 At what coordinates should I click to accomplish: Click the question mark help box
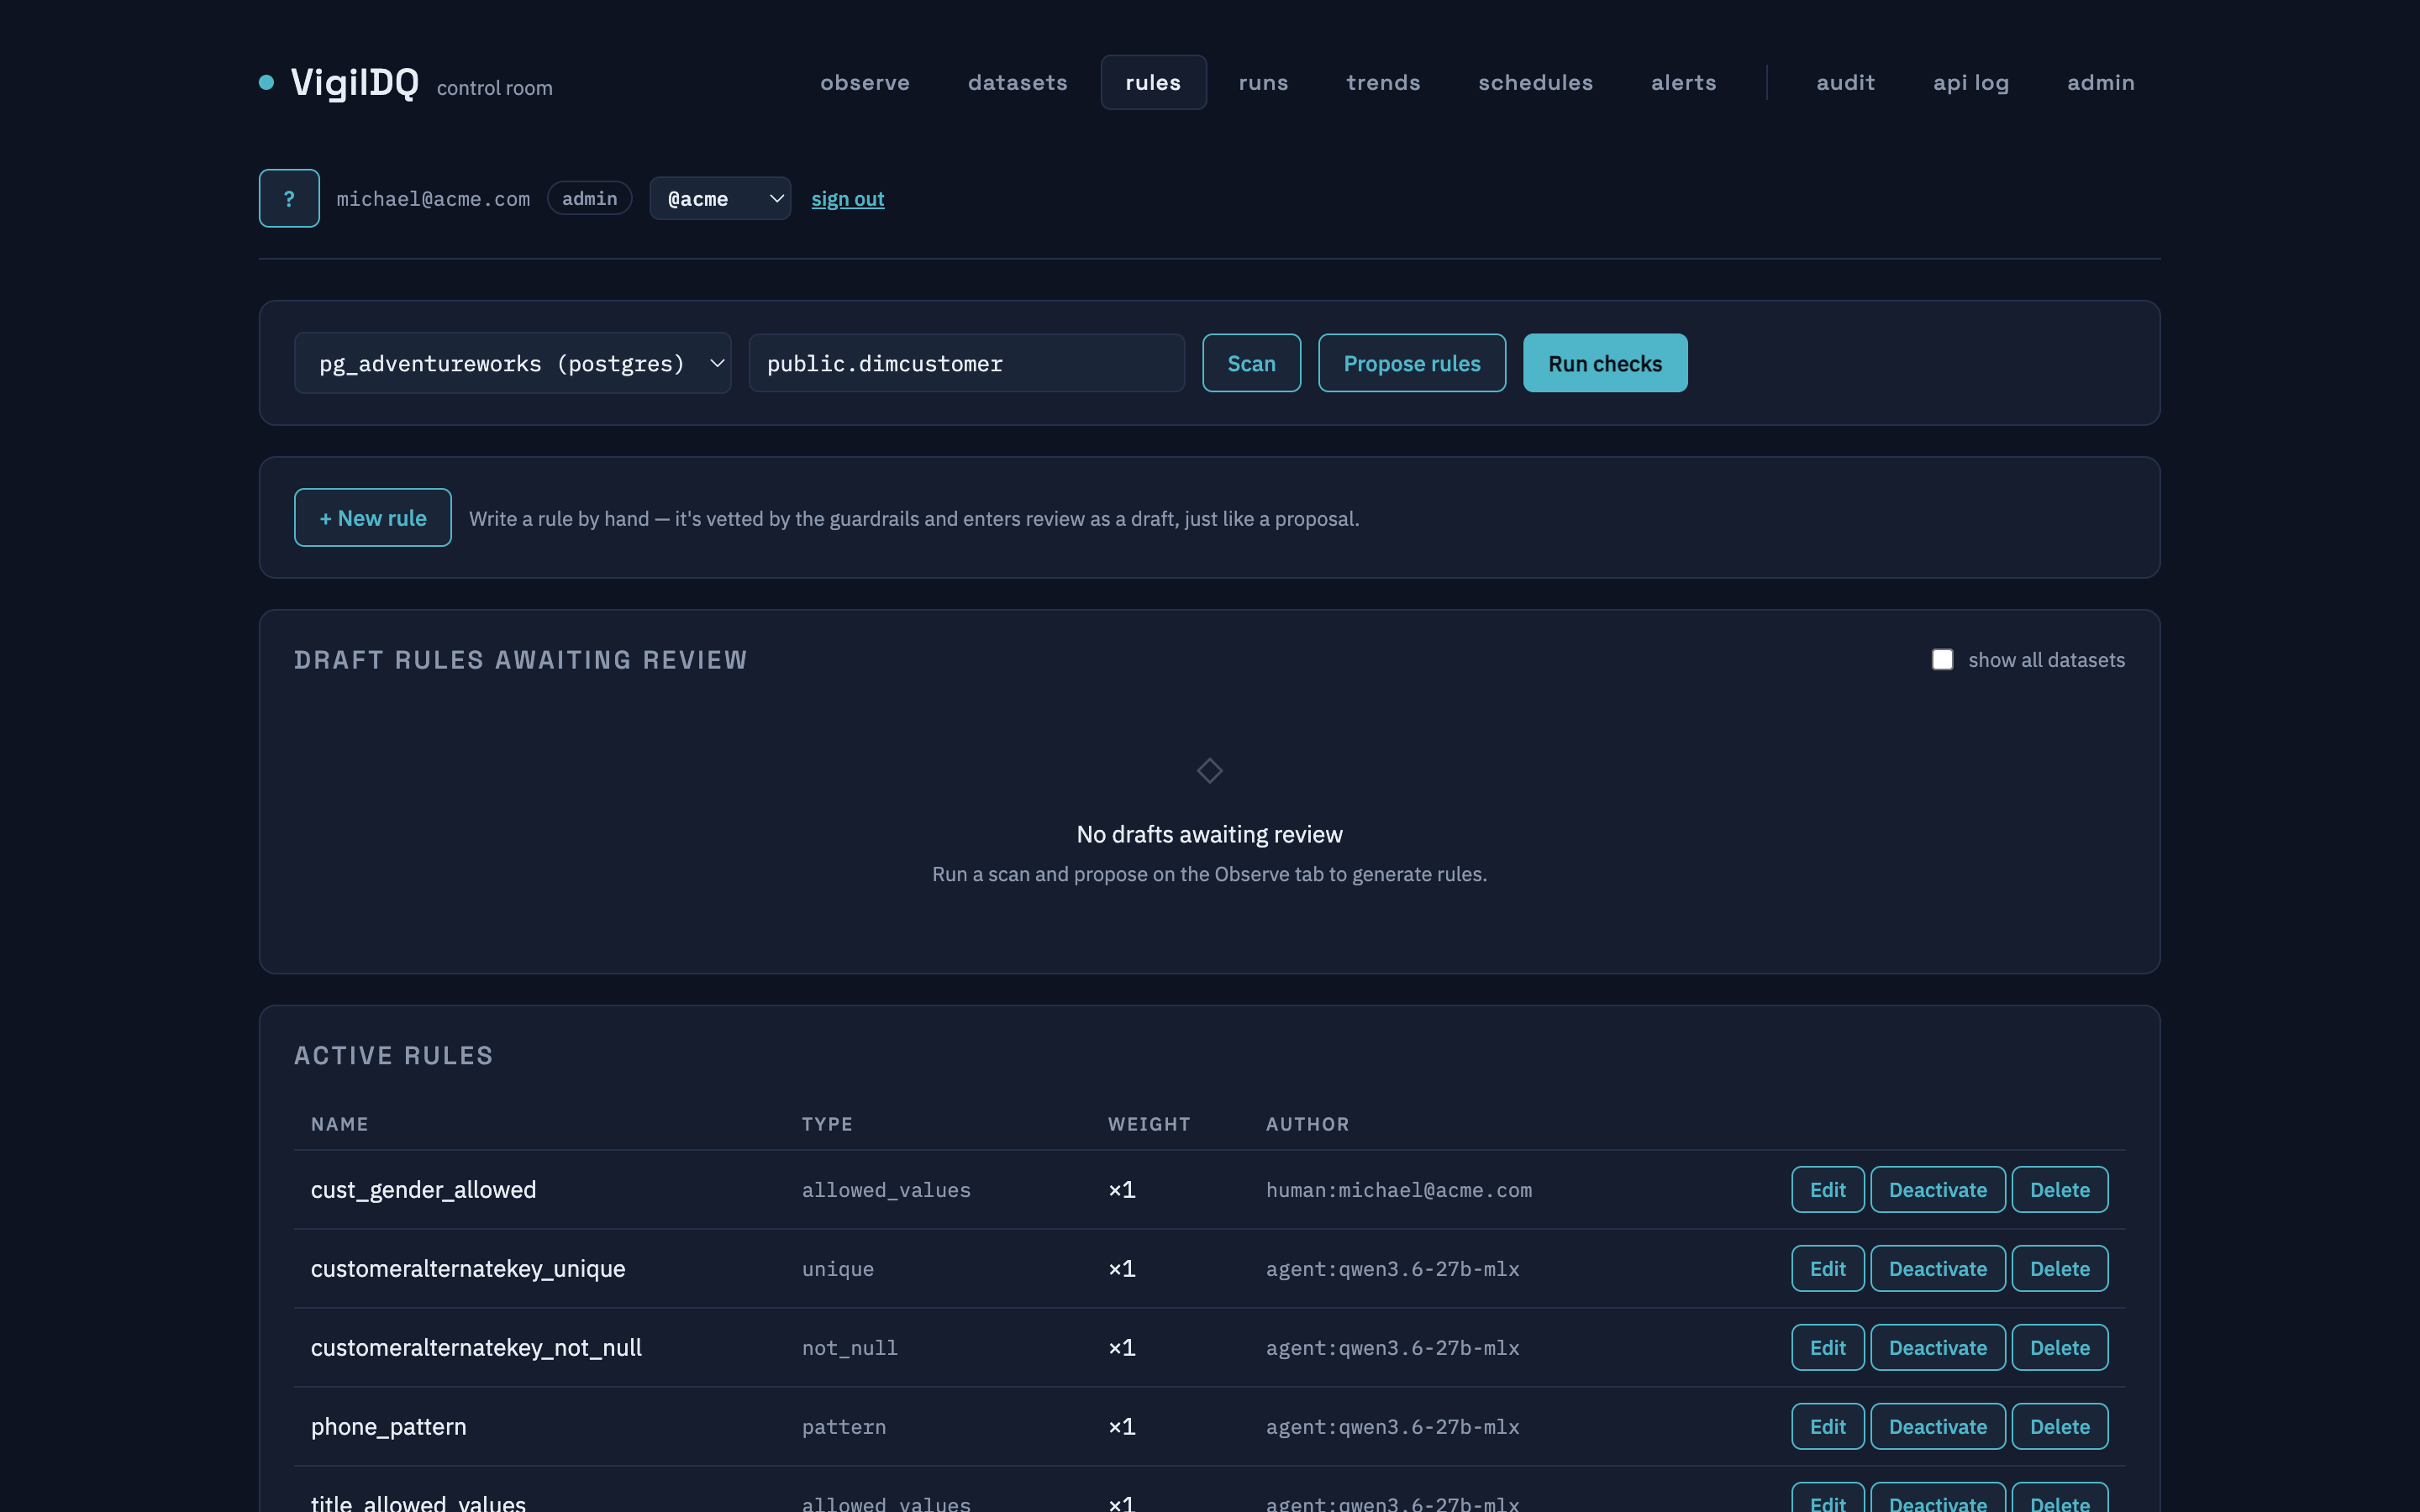[289, 198]
